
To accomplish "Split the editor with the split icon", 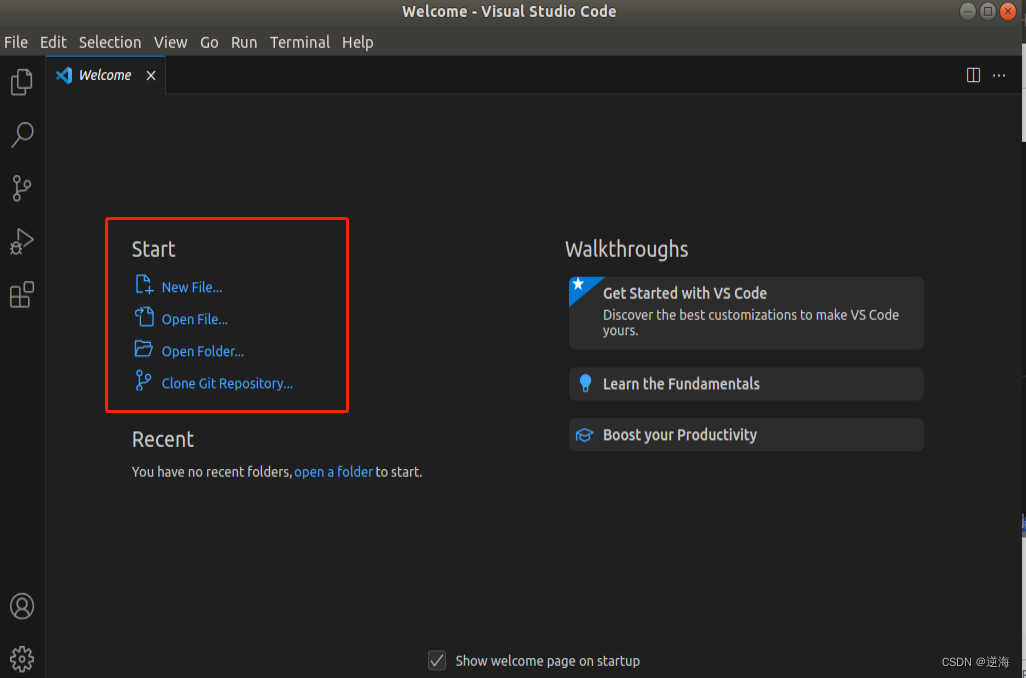I will (973, 75).
